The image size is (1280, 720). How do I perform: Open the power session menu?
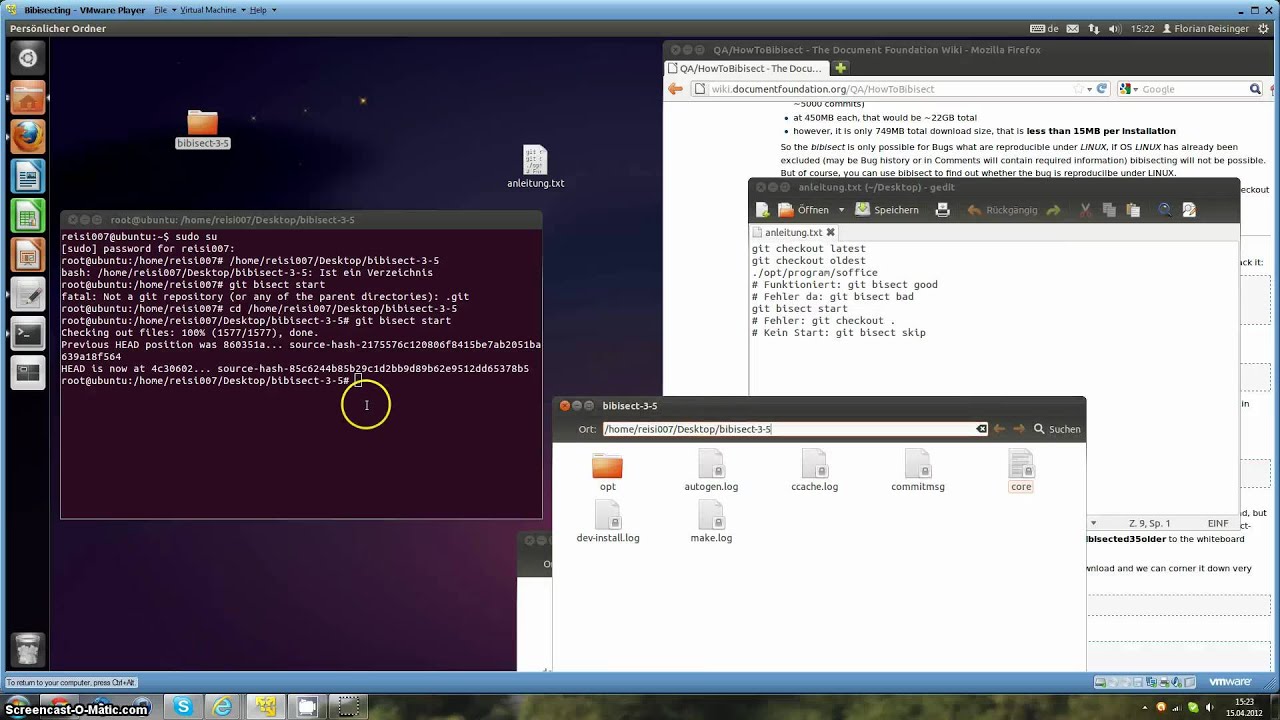[1264, 29]
